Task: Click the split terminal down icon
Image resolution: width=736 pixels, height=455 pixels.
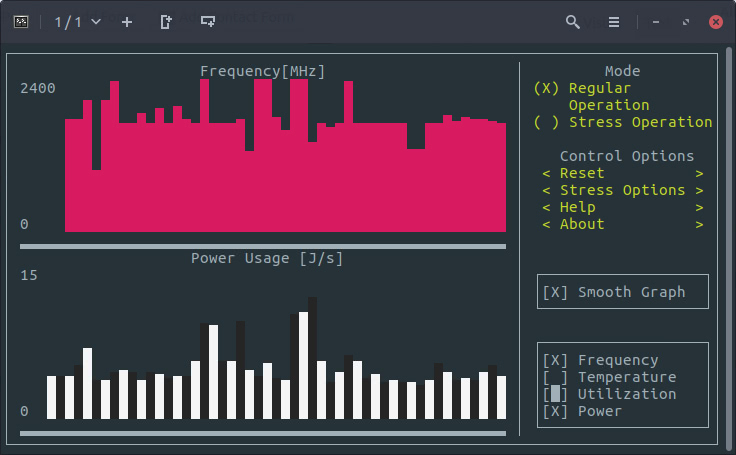Action: coord(208,21)
